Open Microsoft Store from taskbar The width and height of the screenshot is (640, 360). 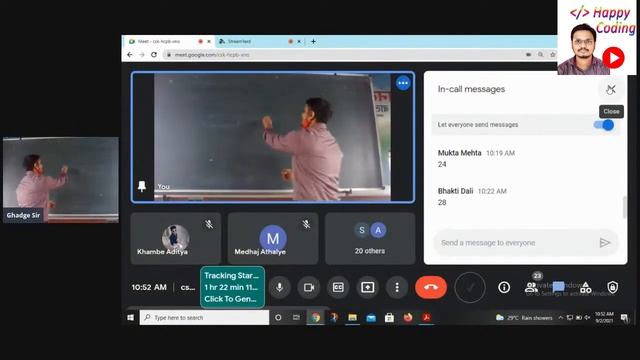[x=389, y=317]
